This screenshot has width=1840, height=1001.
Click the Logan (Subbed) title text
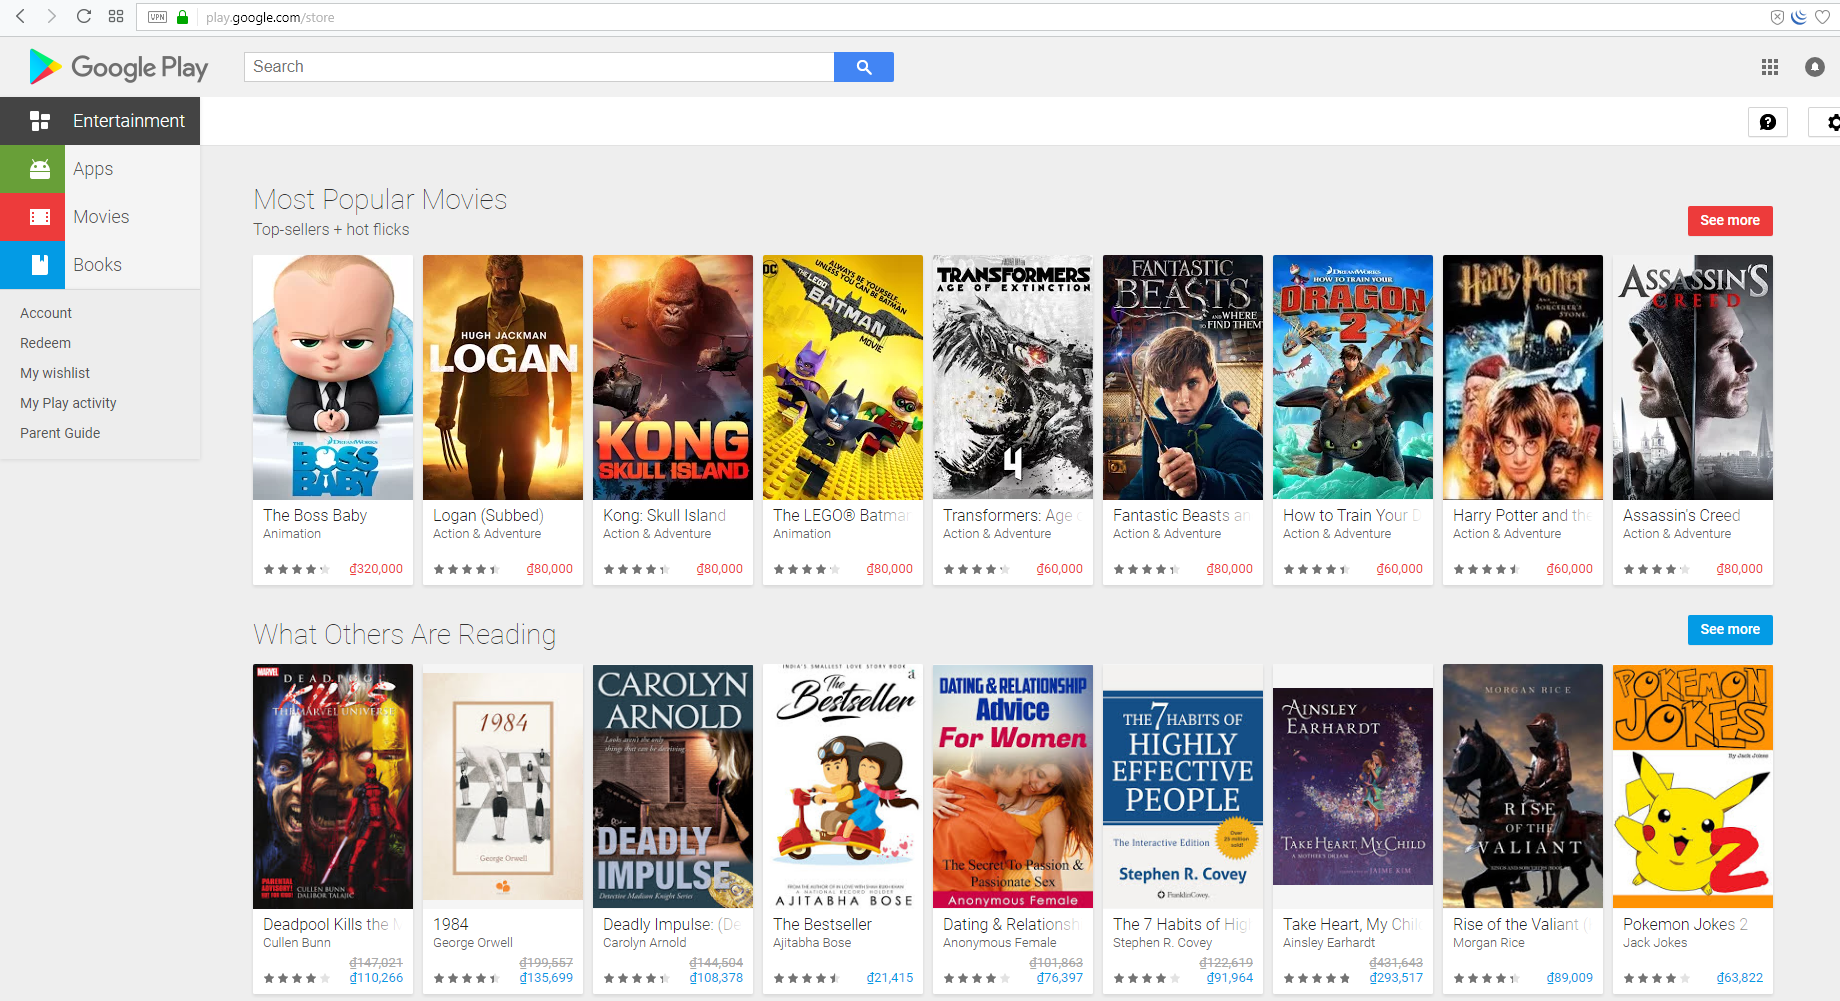pos(488,516)
